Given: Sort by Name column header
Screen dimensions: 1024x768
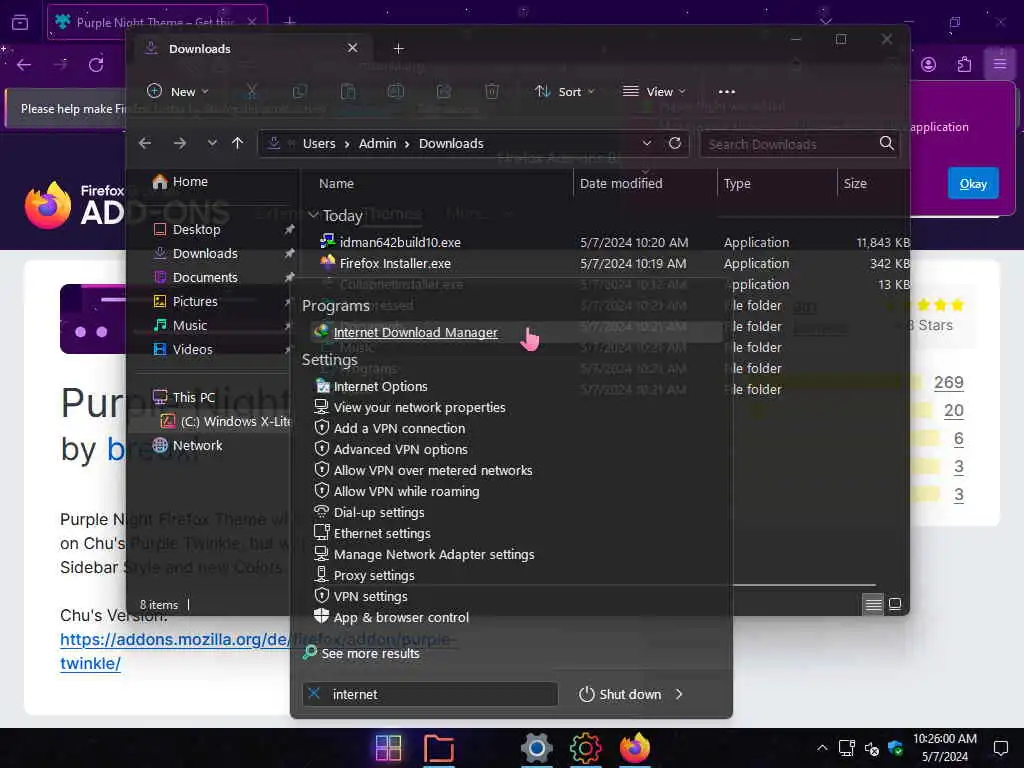Looking at the screenshot, I should click(336, 184).
